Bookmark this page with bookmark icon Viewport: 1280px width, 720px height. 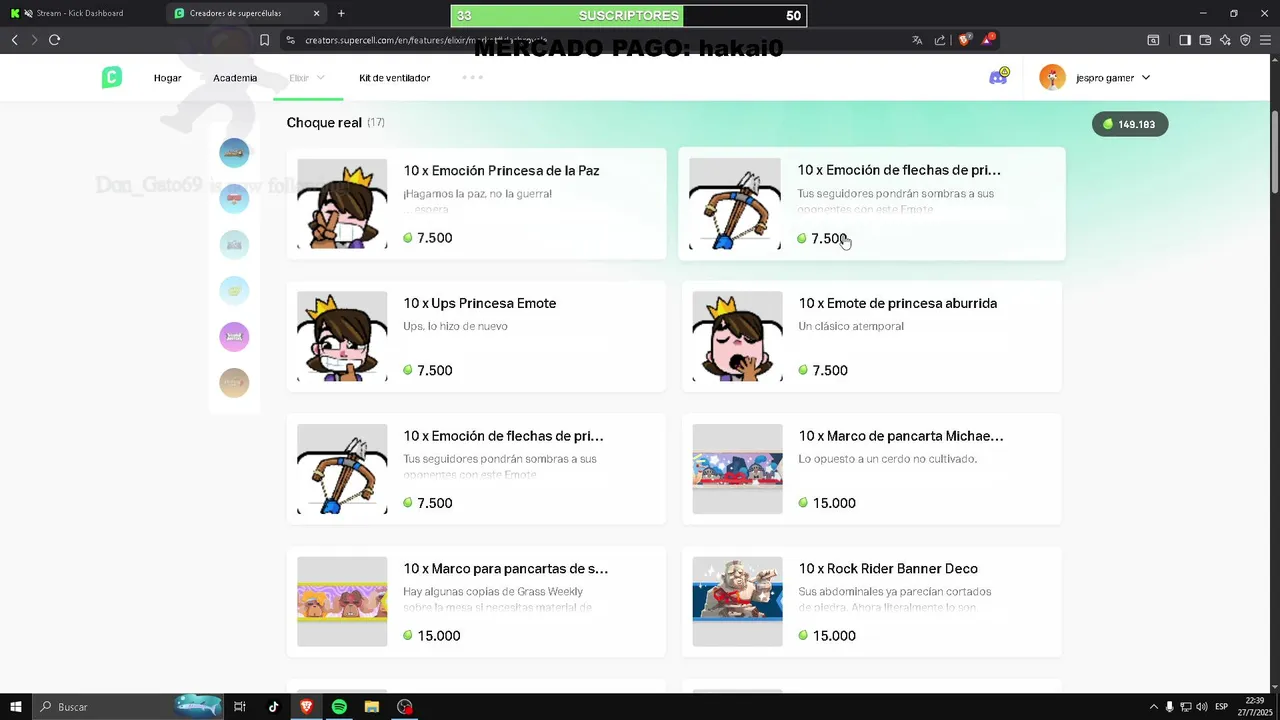[264, 40]
